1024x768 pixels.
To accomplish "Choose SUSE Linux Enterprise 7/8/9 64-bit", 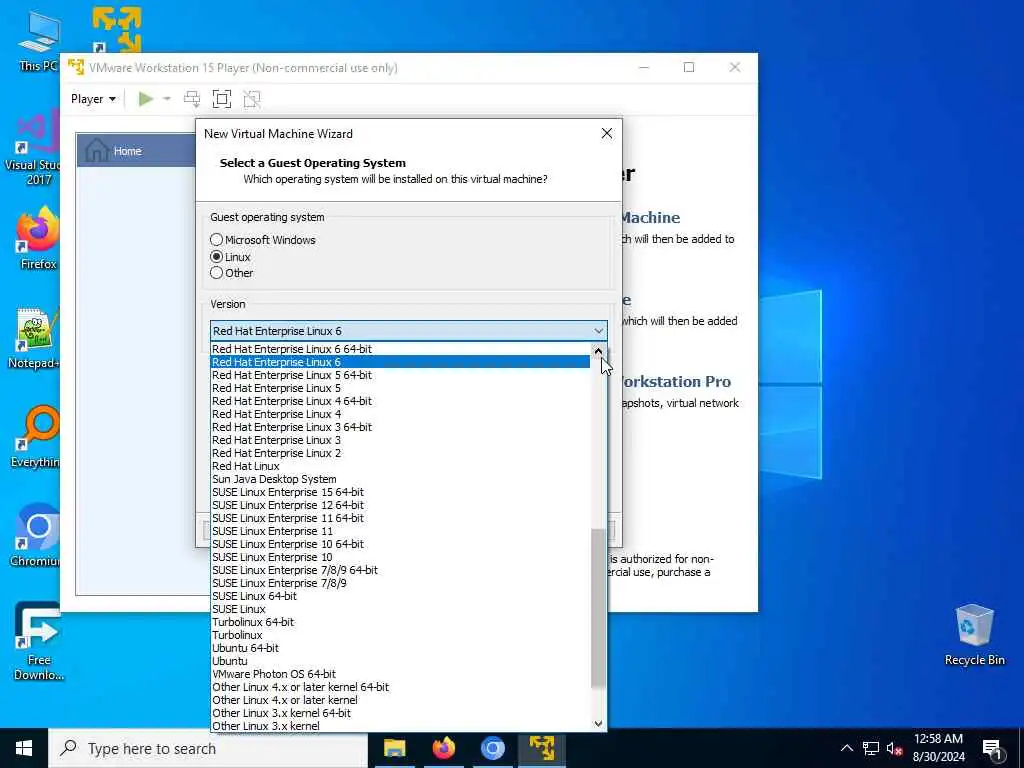I will click(x=401, y=570).
